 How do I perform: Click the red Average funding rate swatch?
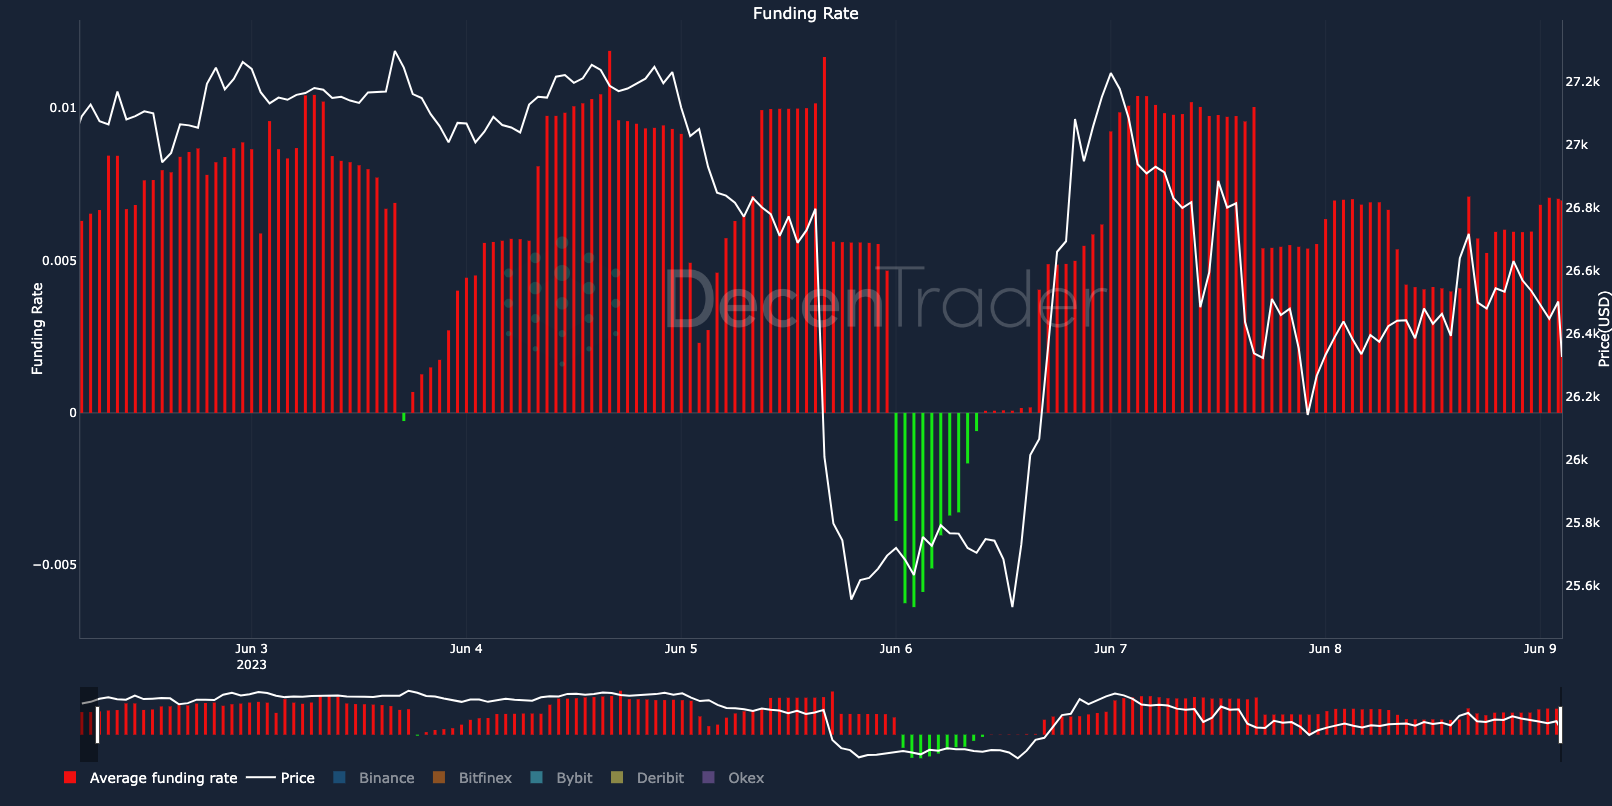(x=70, y=778)
